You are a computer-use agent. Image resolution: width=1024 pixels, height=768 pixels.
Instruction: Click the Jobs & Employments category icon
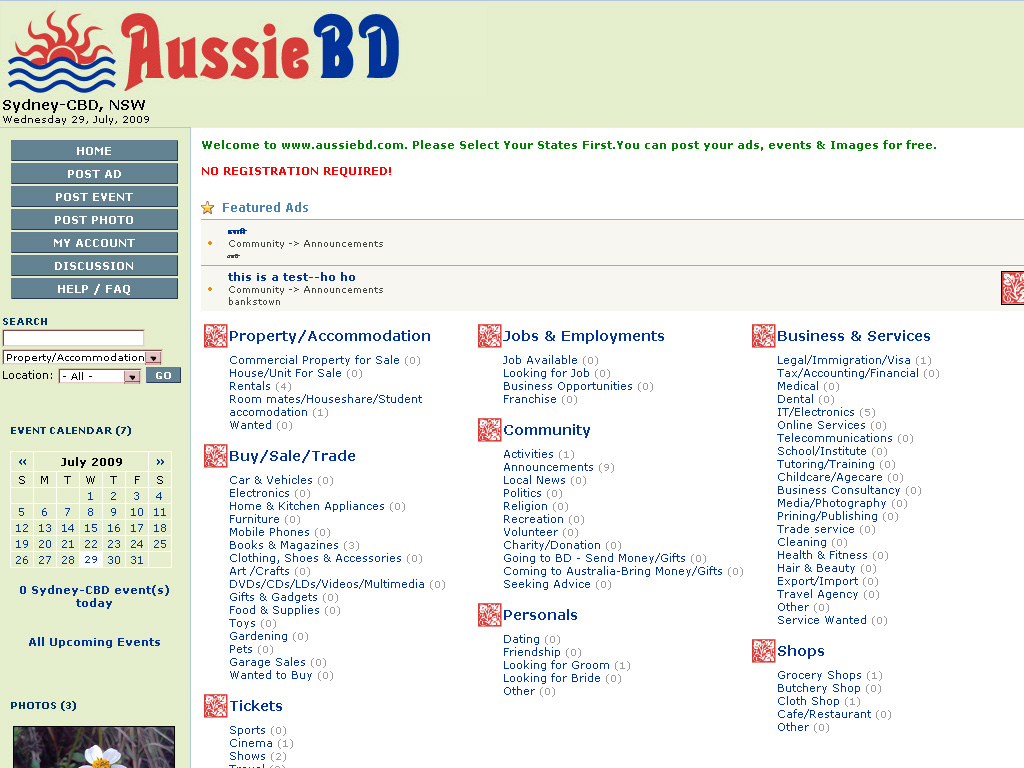pos(489,336)
